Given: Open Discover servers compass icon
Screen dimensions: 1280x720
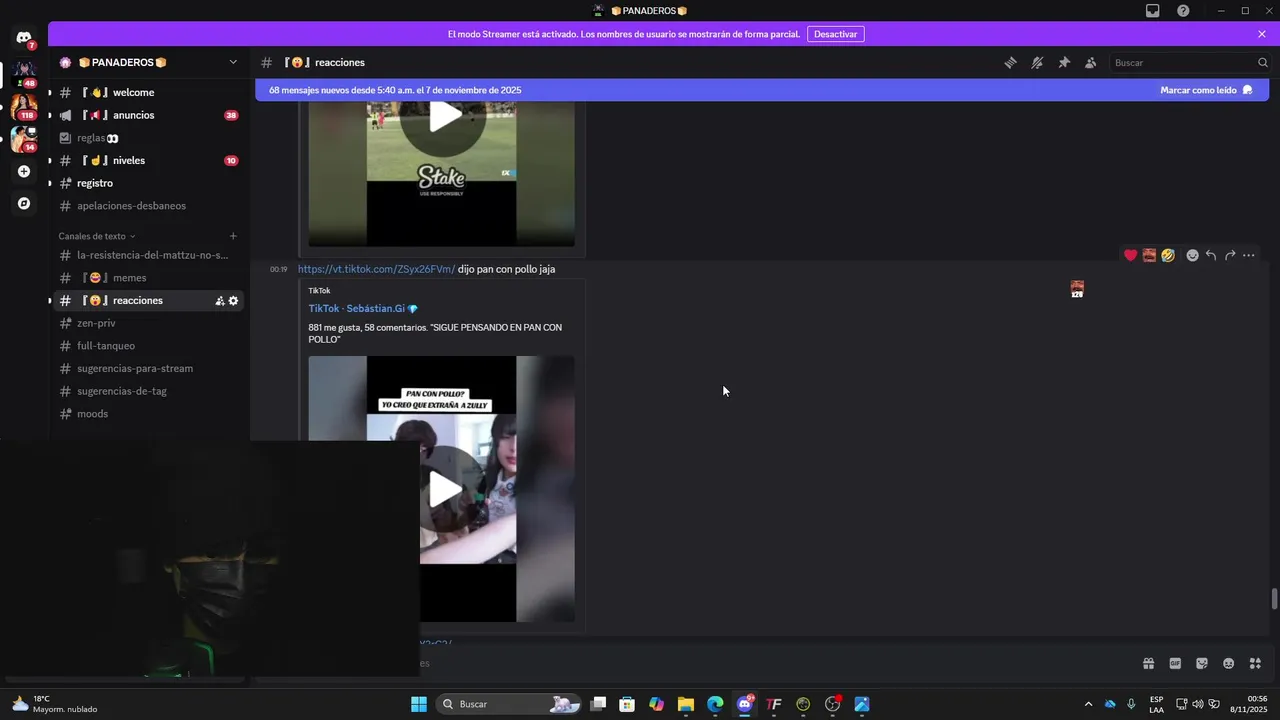Looking at the screenshot, I should [x=24, y=203].
